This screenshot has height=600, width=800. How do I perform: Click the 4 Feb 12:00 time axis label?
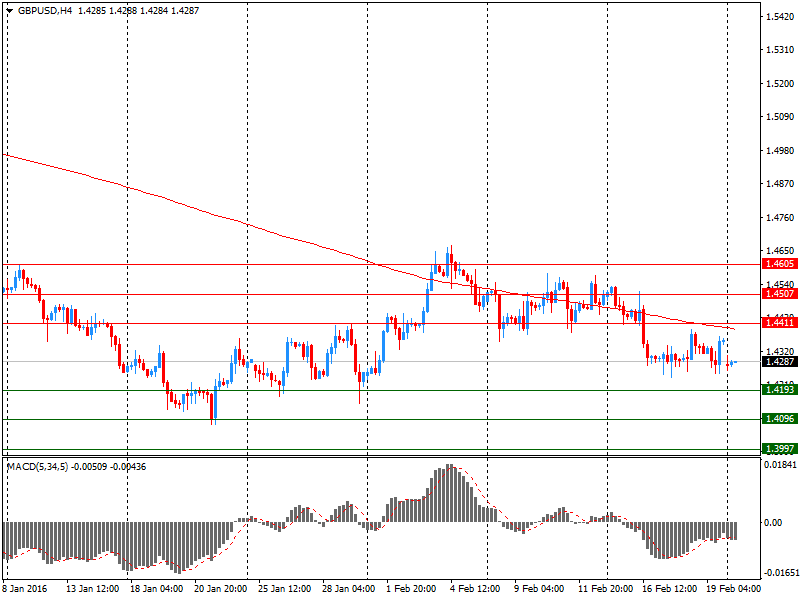(475, 589)
